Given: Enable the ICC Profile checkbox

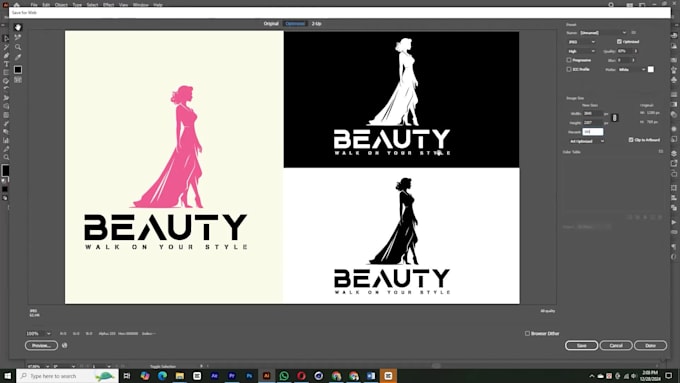Looking at the screenshot, I should pos(569,69).
